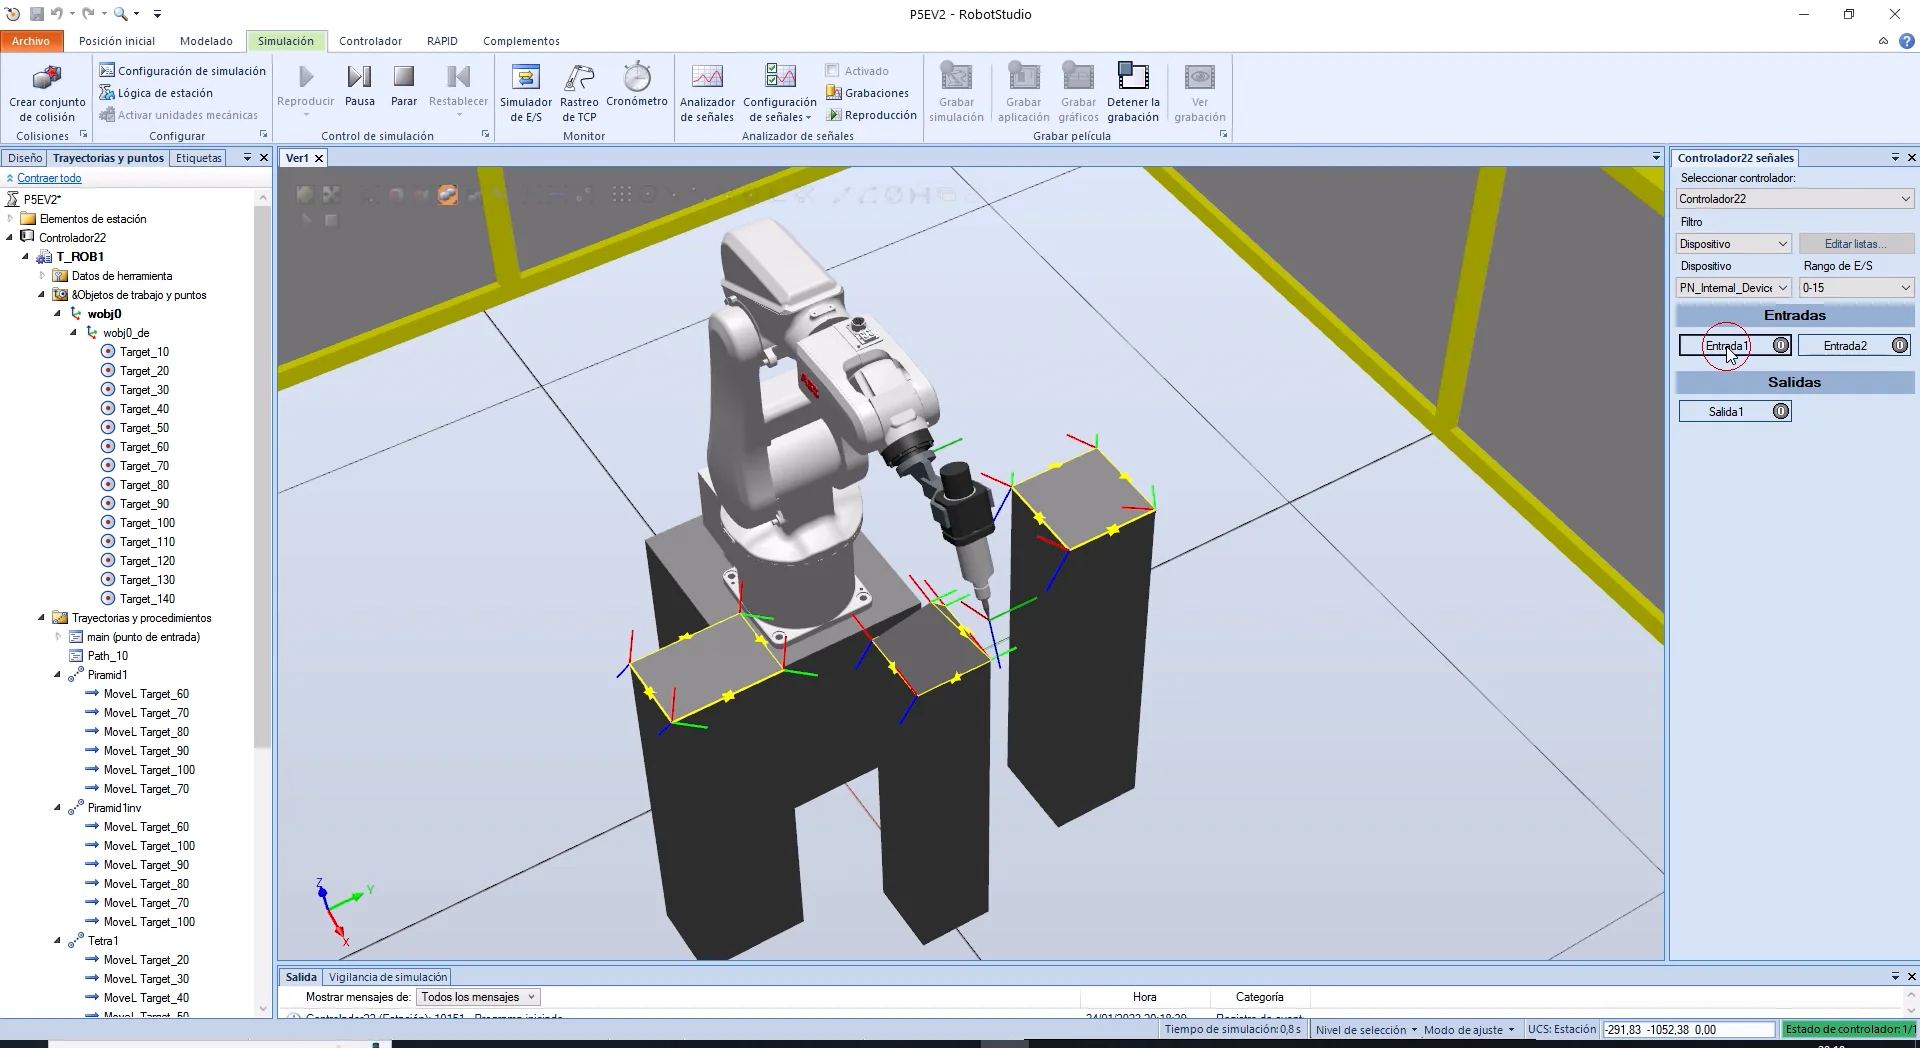Toggle Rastreo de TCP
Image resolution: width=1920 pixels, height=1048 pixels.
(579, 93)
